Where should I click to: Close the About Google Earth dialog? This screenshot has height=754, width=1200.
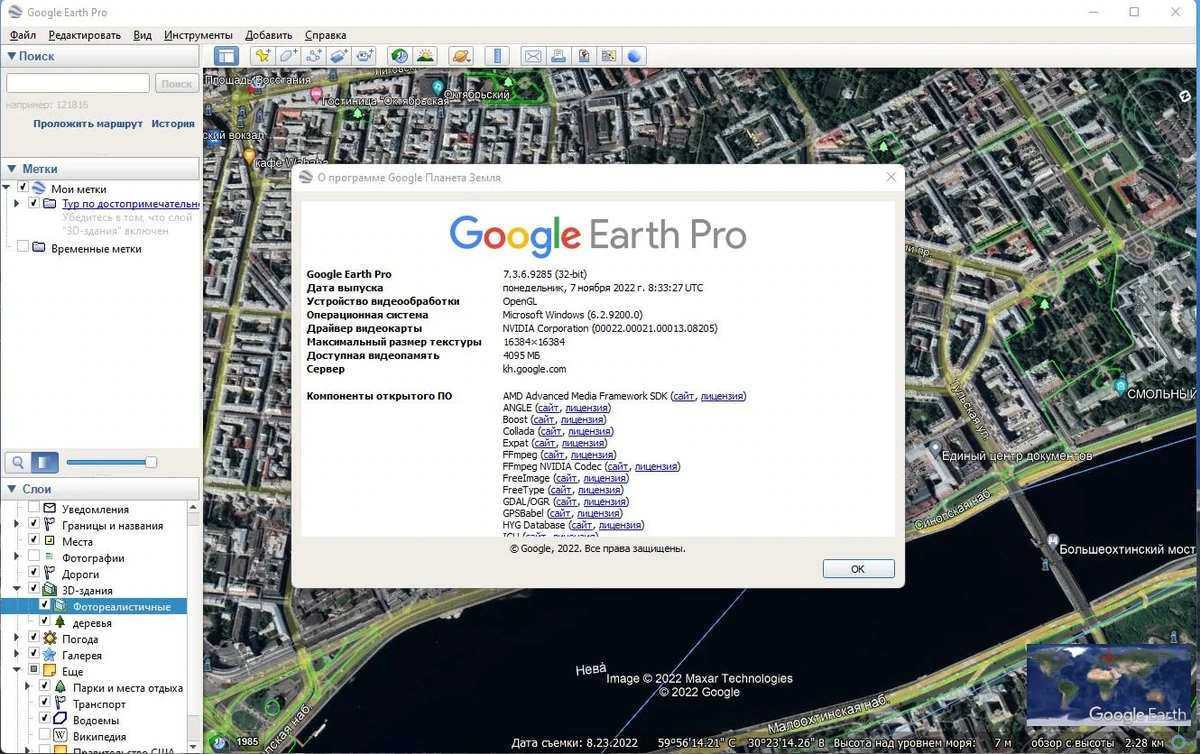891,177
